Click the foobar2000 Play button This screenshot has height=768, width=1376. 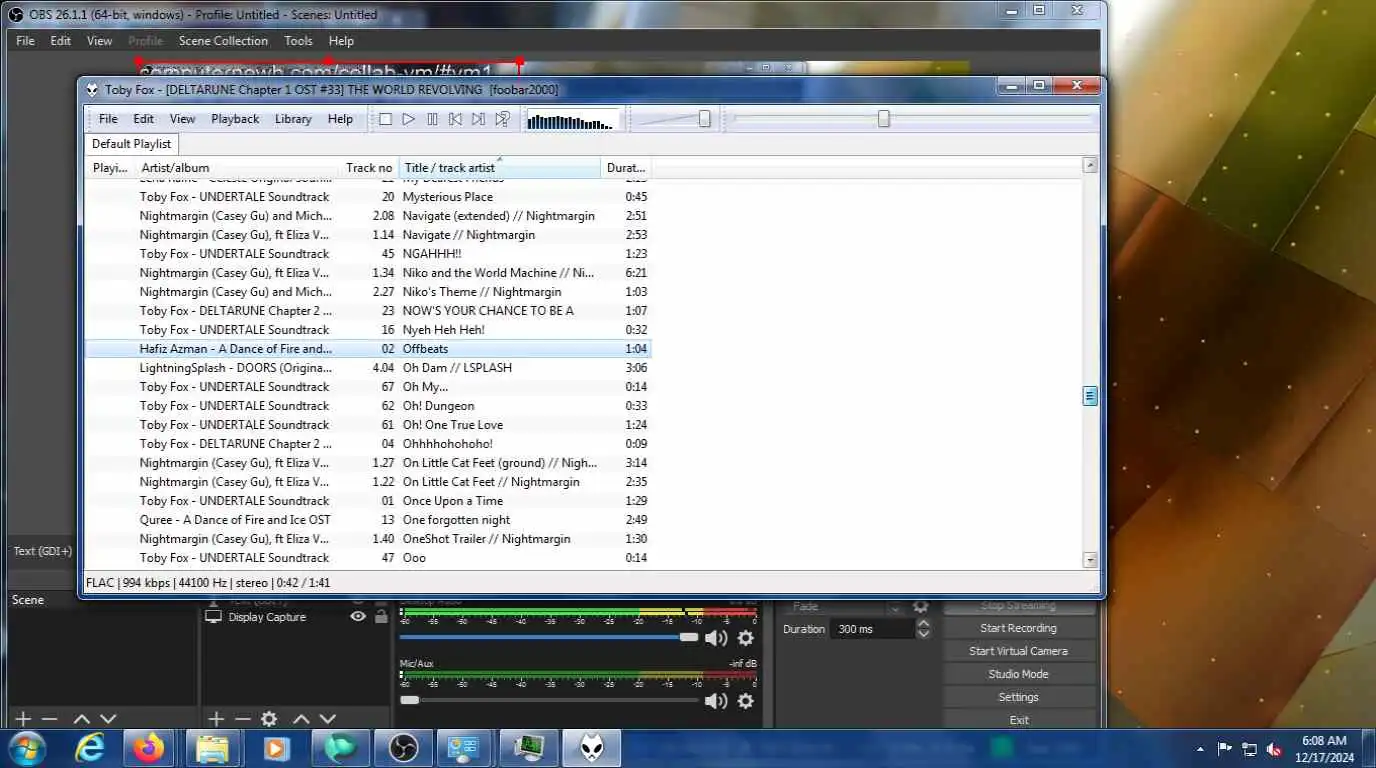click(408, 119)
